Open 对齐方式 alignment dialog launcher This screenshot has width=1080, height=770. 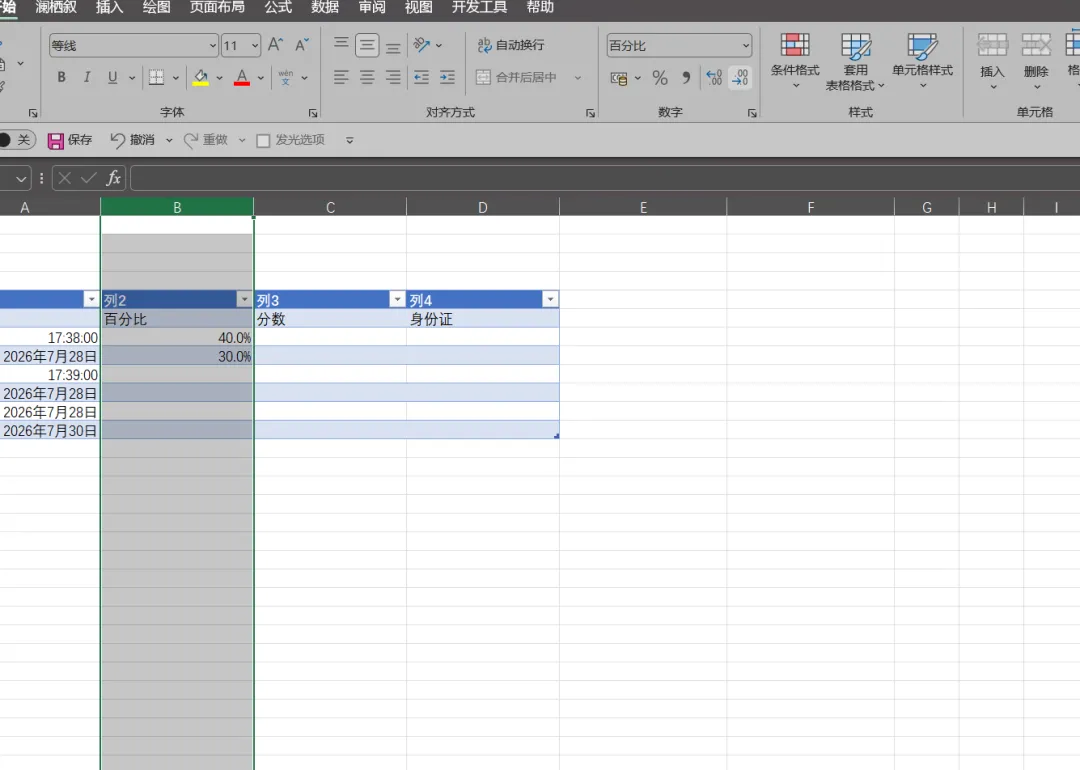590,113
